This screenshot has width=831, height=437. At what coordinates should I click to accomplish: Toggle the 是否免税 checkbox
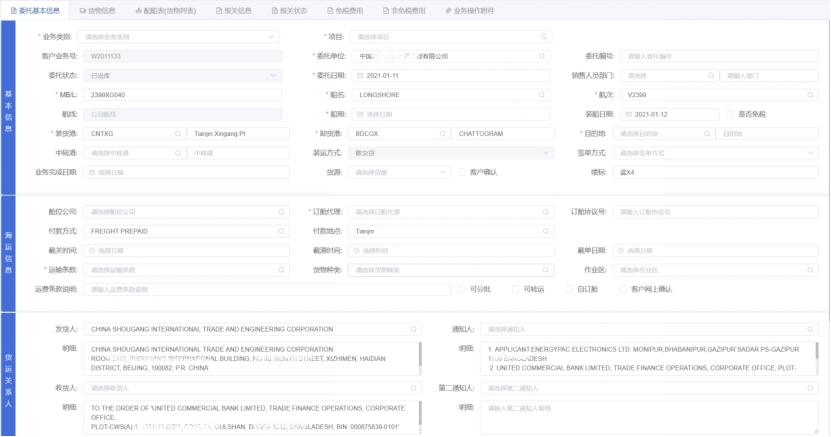730,114
